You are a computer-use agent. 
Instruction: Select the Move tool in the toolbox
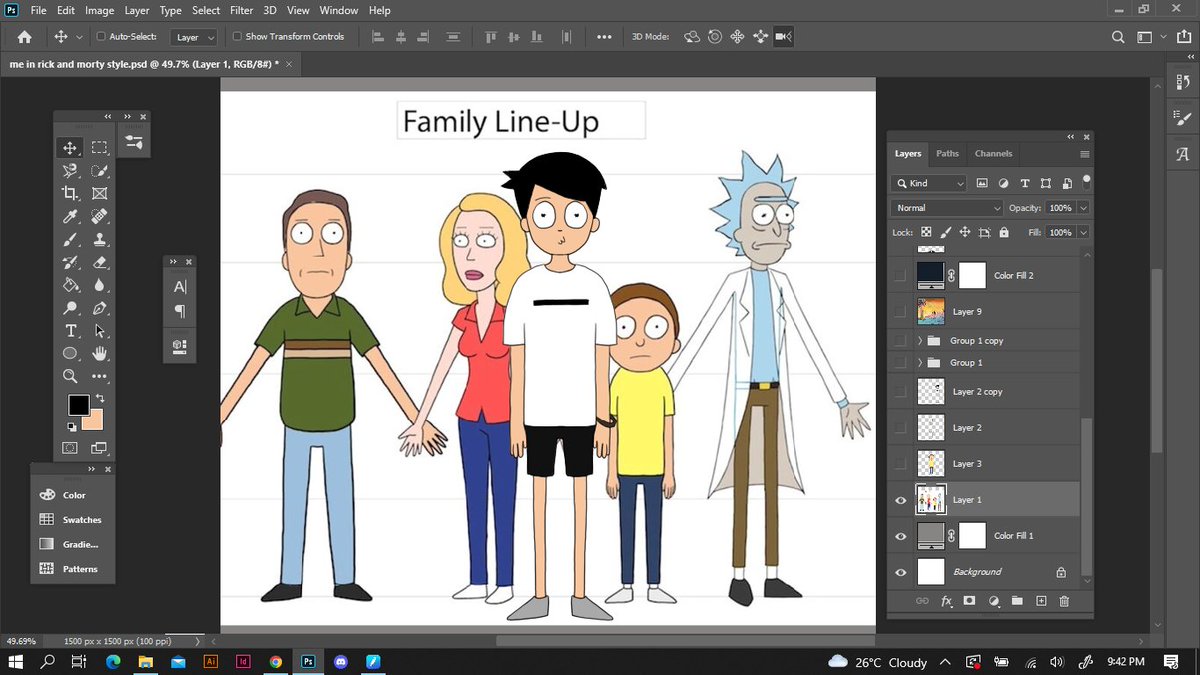pyautogui.click(x=70, y=148)
